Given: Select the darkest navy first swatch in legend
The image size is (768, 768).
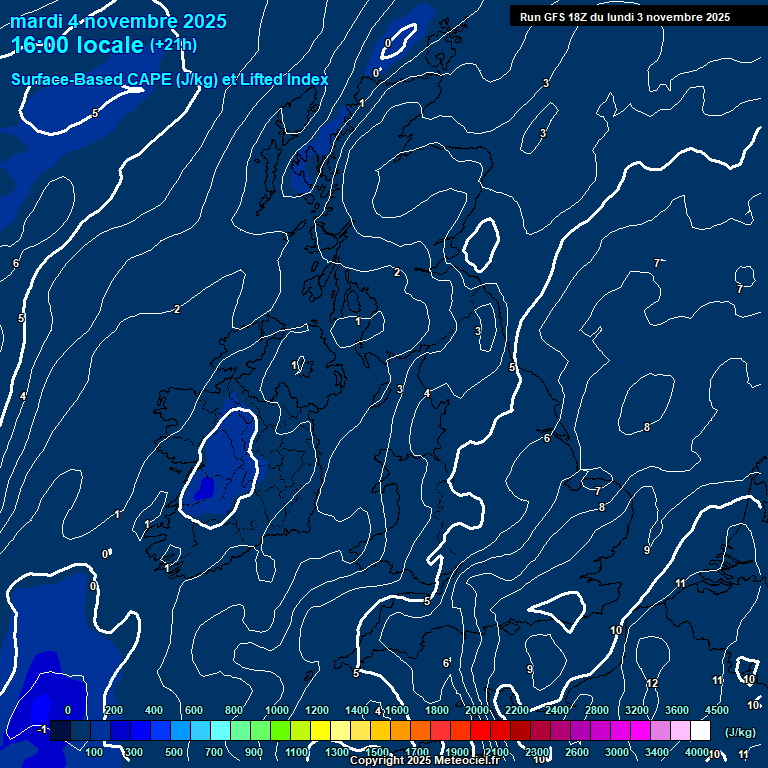Looking at the screenshot, I should point(60,730).
